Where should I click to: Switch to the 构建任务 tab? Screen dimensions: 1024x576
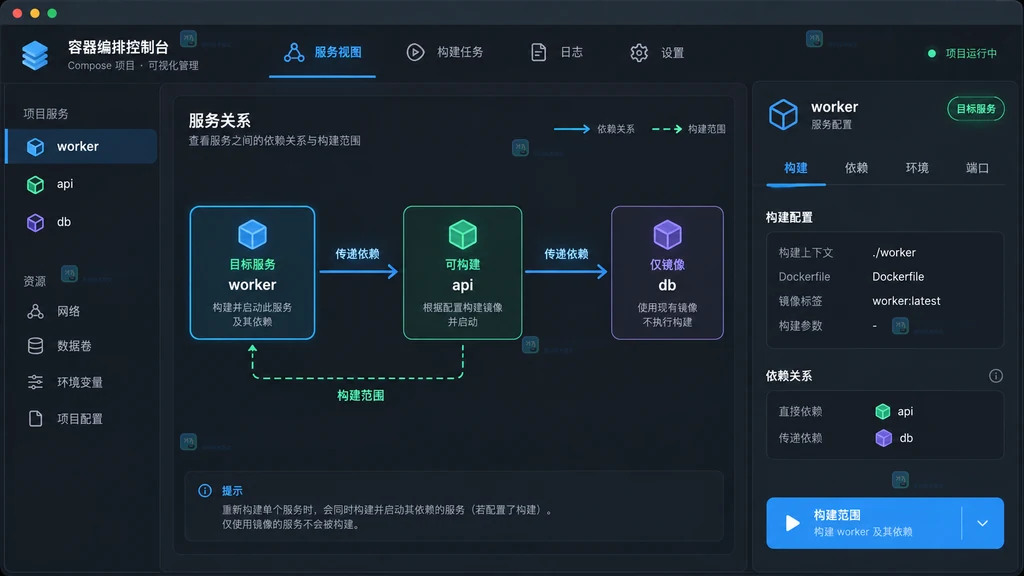pos(445,52)
